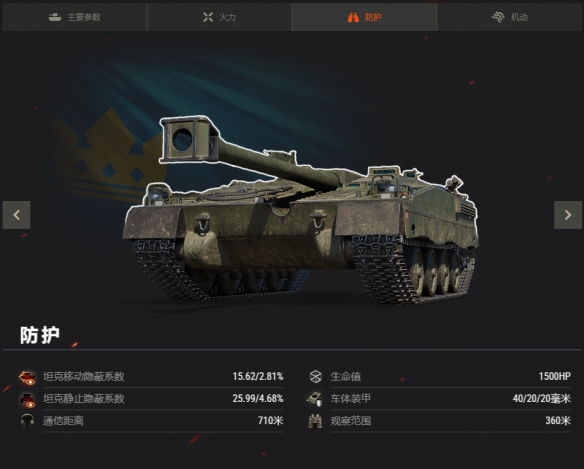This screenshot has height=469, width=584.
Task: Click the binoculars icon beside 观察范围
Action: [x=315, y=421]
